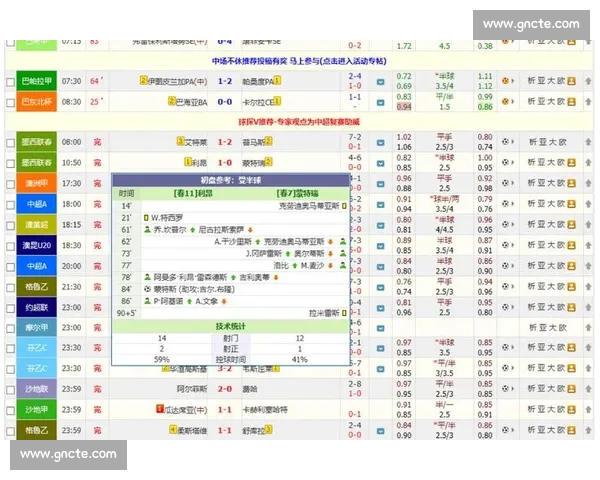Expand the football arrow menu in 澳黄超 row
The image size is (600, 480).
[x=508, y=225]
